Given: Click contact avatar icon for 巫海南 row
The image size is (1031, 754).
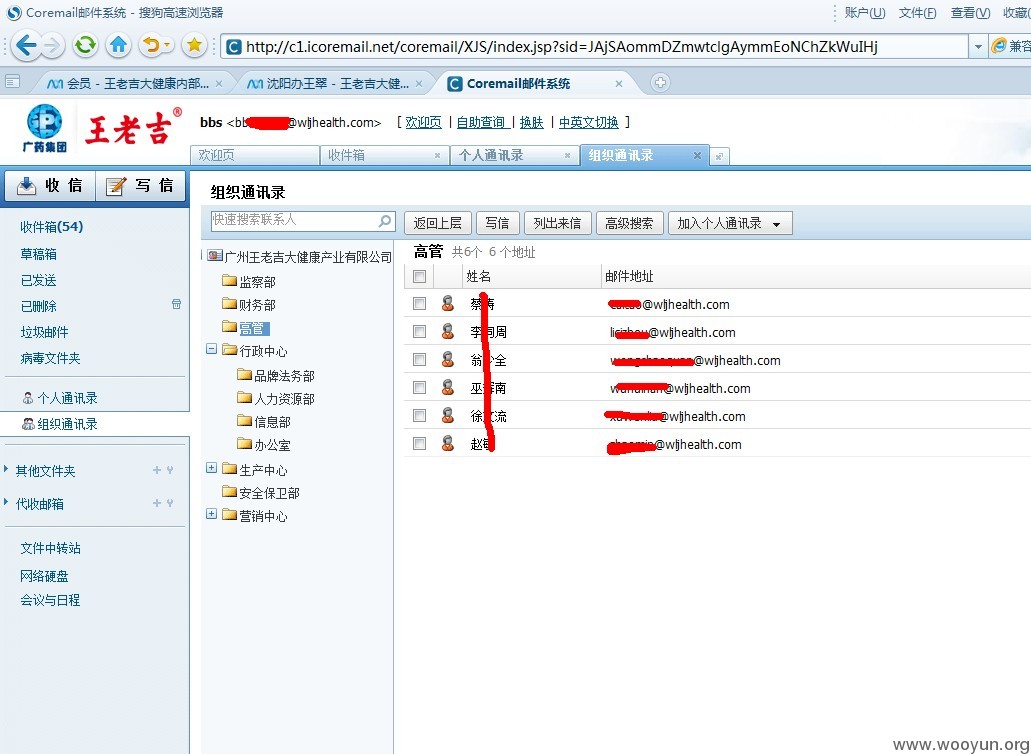Looking at the screenshot, I should coord(448,387).
